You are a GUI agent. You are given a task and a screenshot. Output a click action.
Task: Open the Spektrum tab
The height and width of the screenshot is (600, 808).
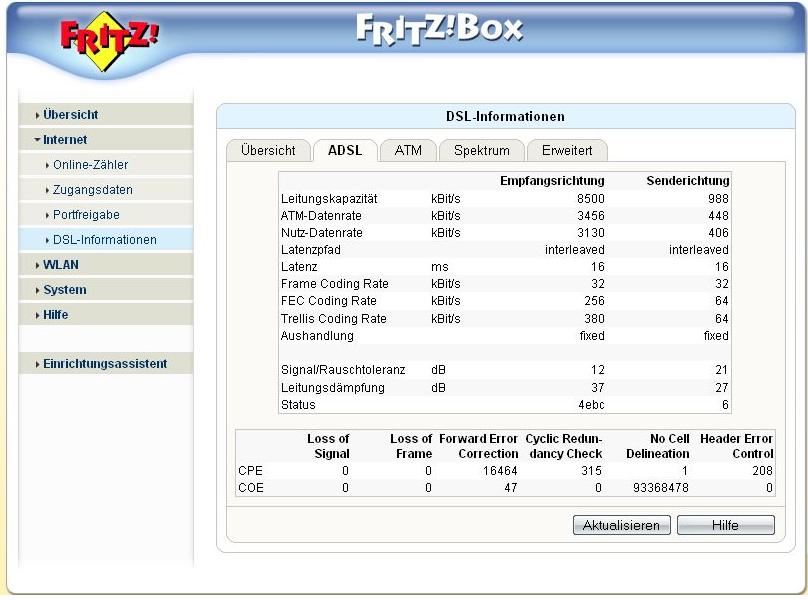point(482,151)
